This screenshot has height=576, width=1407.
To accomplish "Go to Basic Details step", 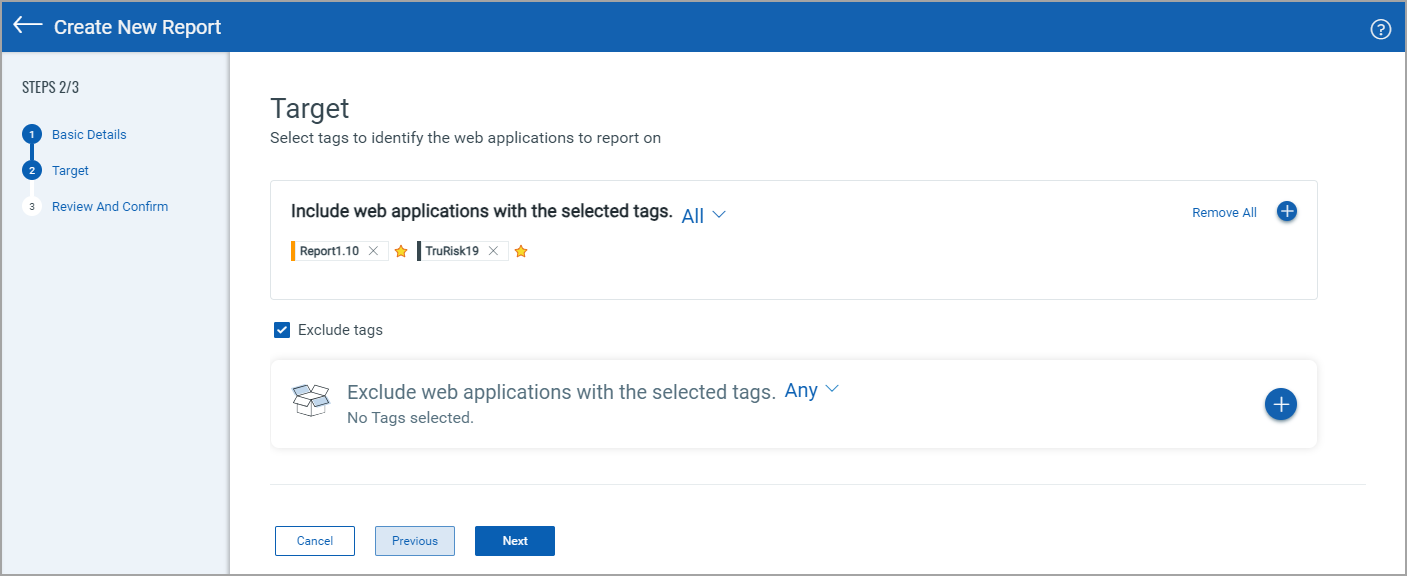I will click(x=89, y=135).
